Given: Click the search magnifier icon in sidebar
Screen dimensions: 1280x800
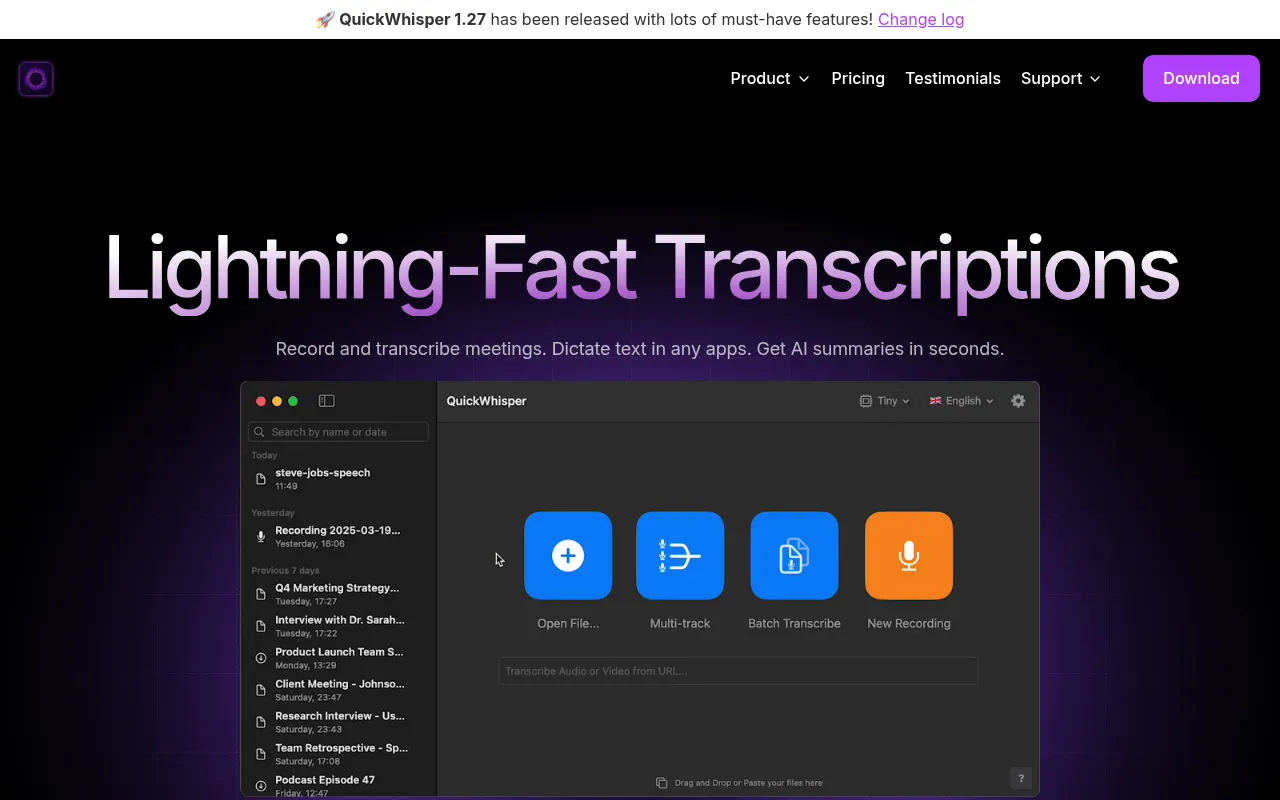Looking at the screenshot, I should pyautogui.click(x=261, y=432).
